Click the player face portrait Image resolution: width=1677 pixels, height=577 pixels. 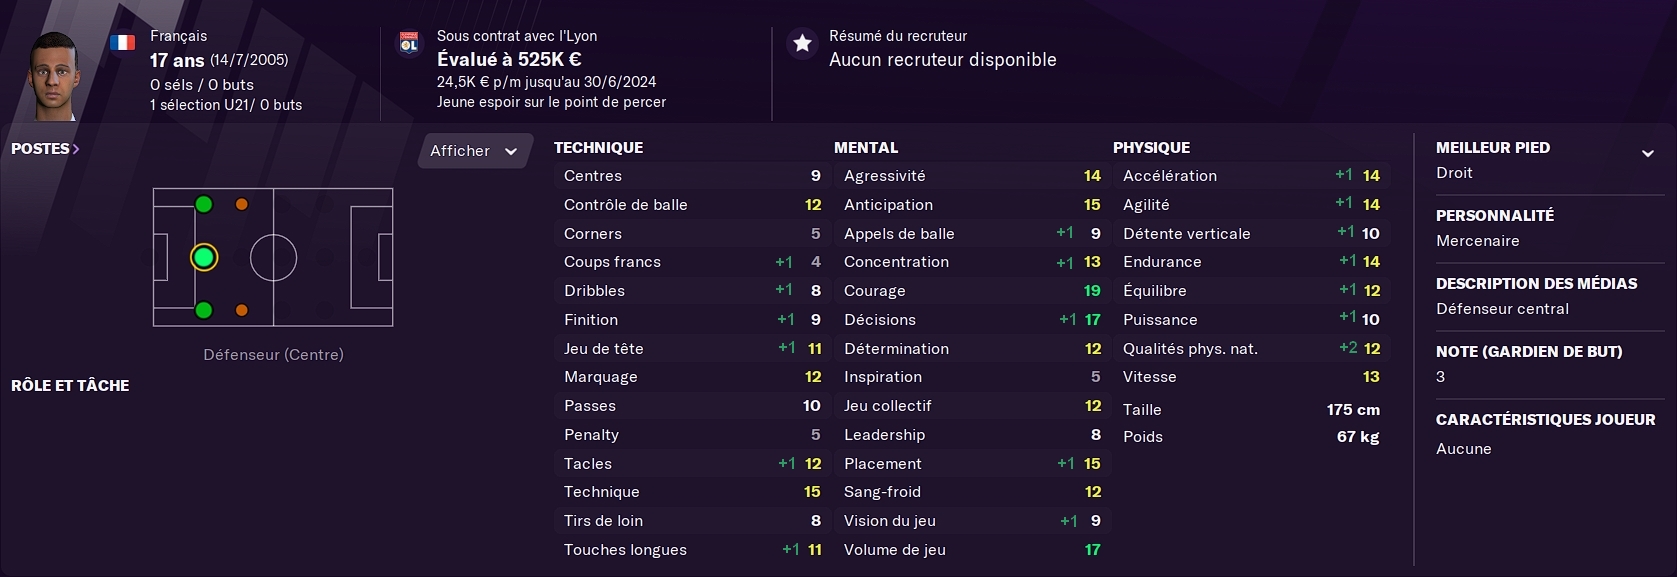pyautogui.click(x=53, y=76)
